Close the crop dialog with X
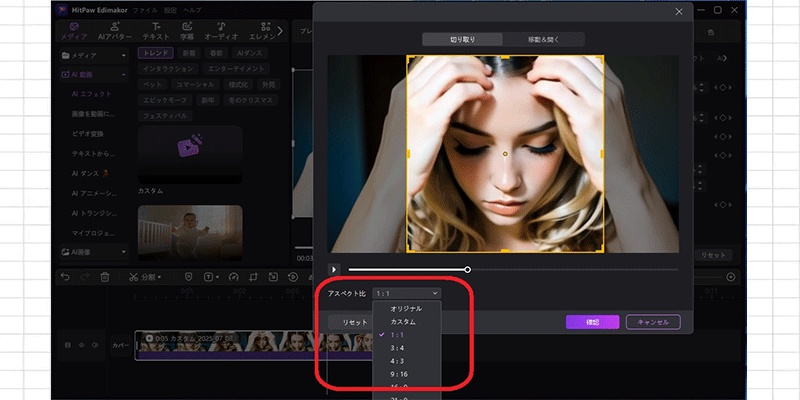Viewport: 800px width, 400px height. [x=679, y=12]
